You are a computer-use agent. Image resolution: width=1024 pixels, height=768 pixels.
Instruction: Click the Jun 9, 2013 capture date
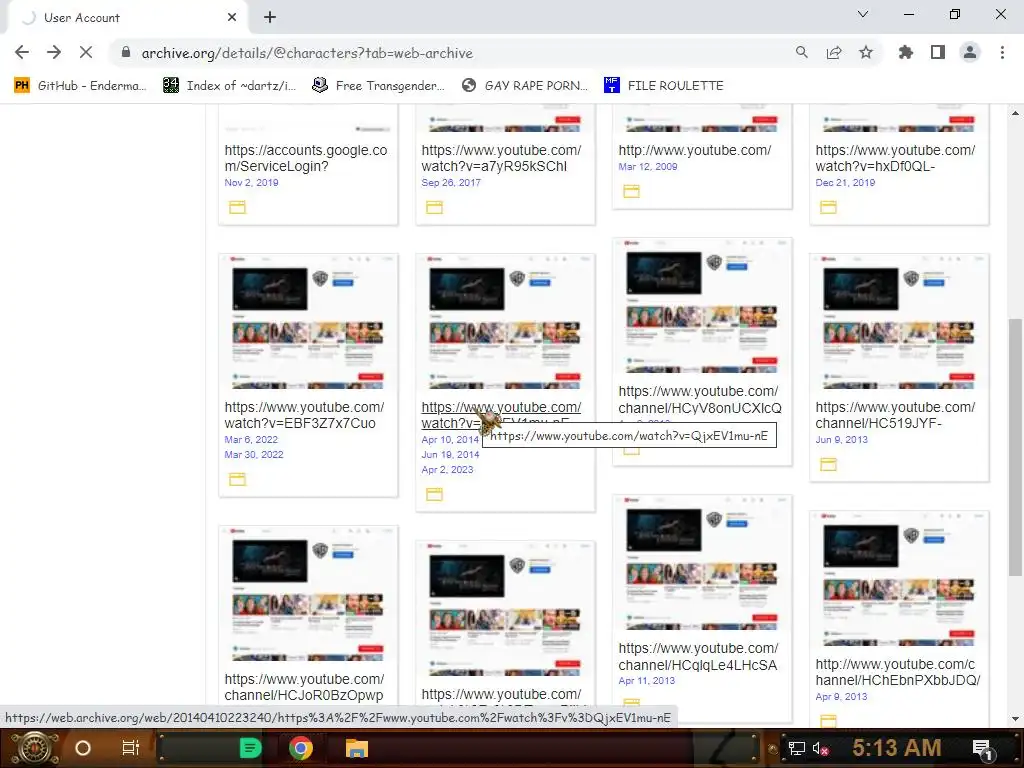[x=841, y=440]
